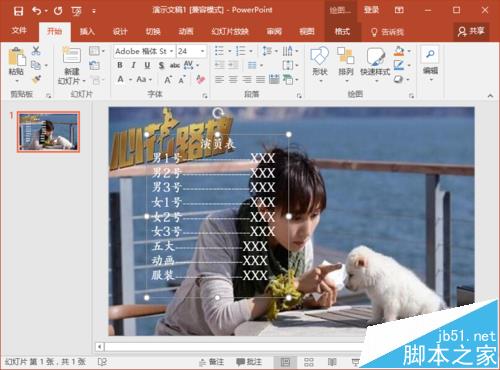Expand the font name dropdown

171,51
